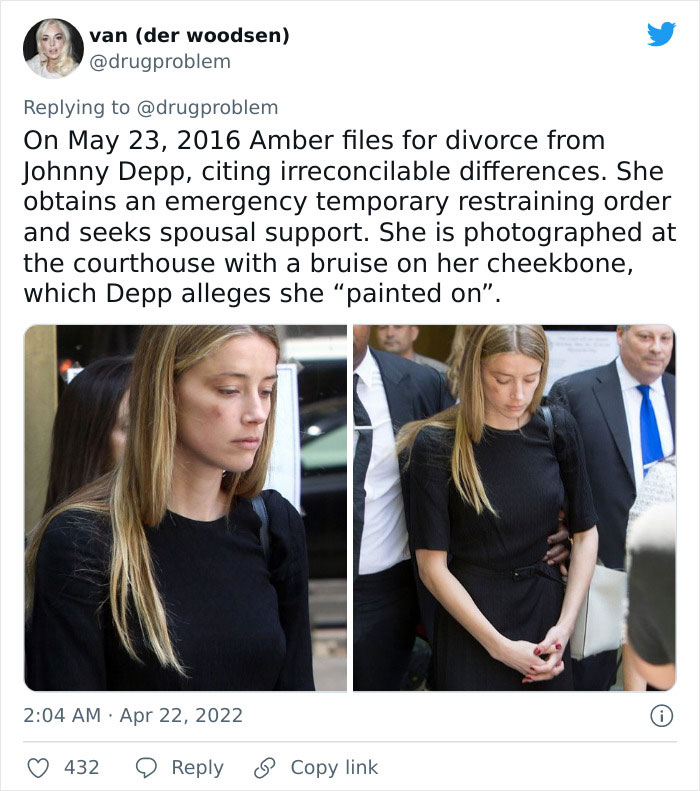
Task: Click the @drugproblem handle below the name
Action: coord(160,62)
